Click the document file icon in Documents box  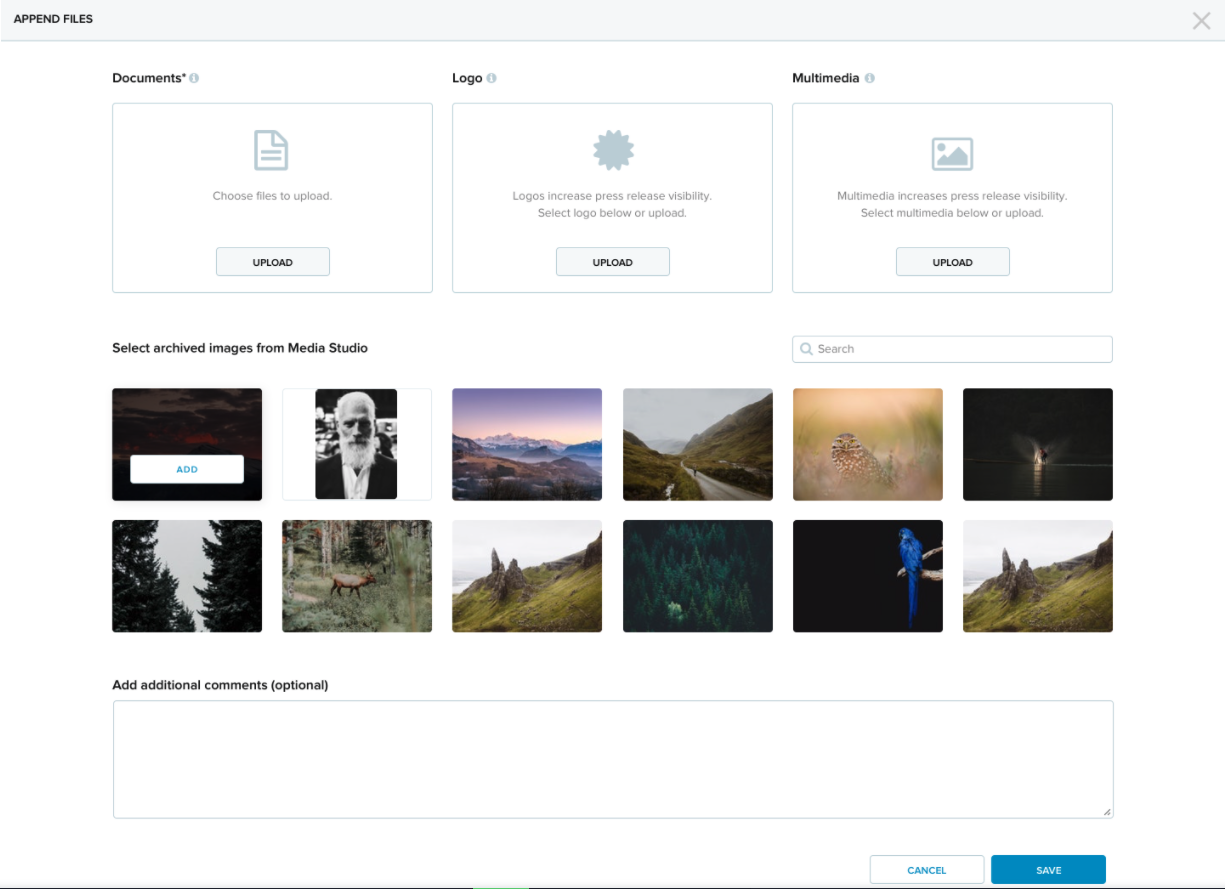271,151
